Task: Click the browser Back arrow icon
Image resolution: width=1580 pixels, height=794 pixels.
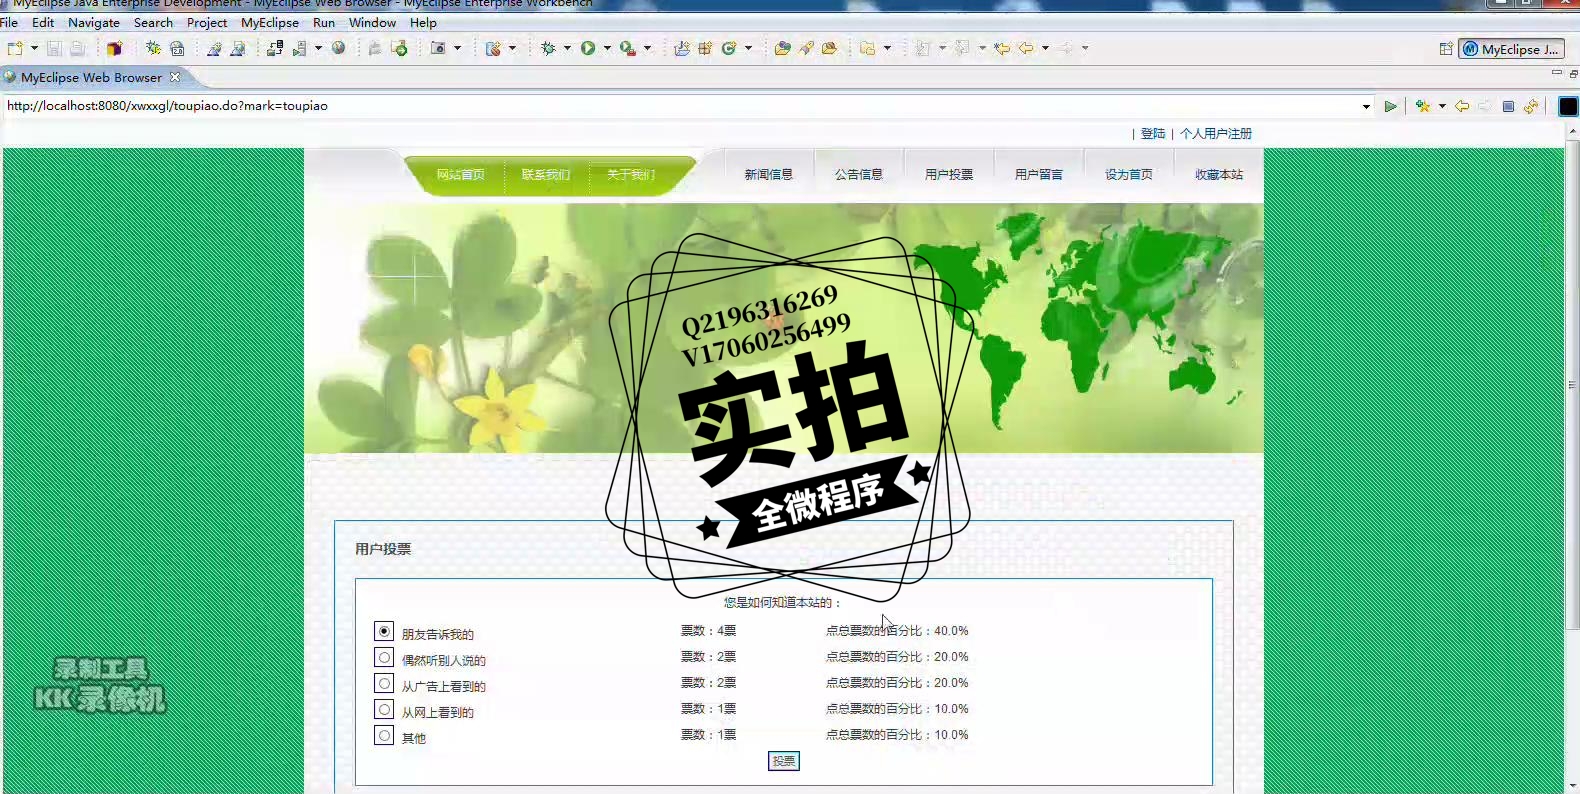Action: 1462,106
